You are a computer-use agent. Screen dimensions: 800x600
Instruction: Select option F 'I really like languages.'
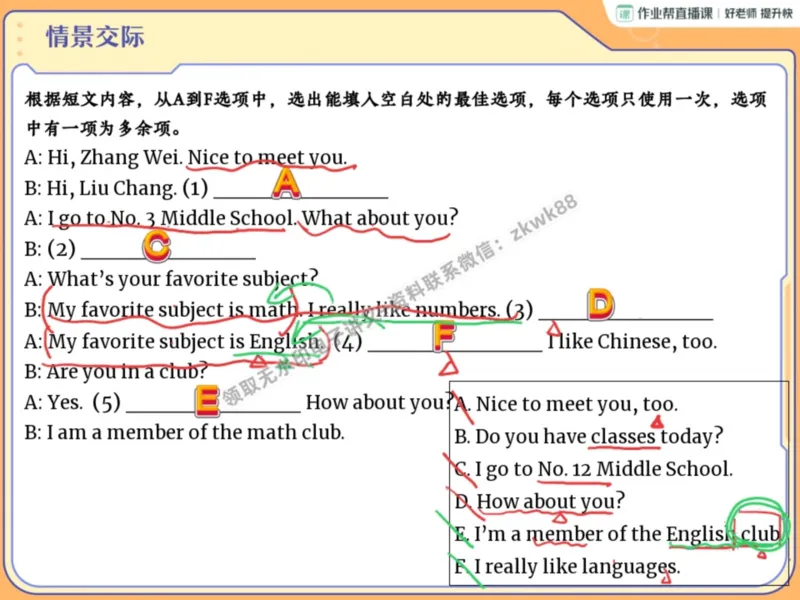567,566
